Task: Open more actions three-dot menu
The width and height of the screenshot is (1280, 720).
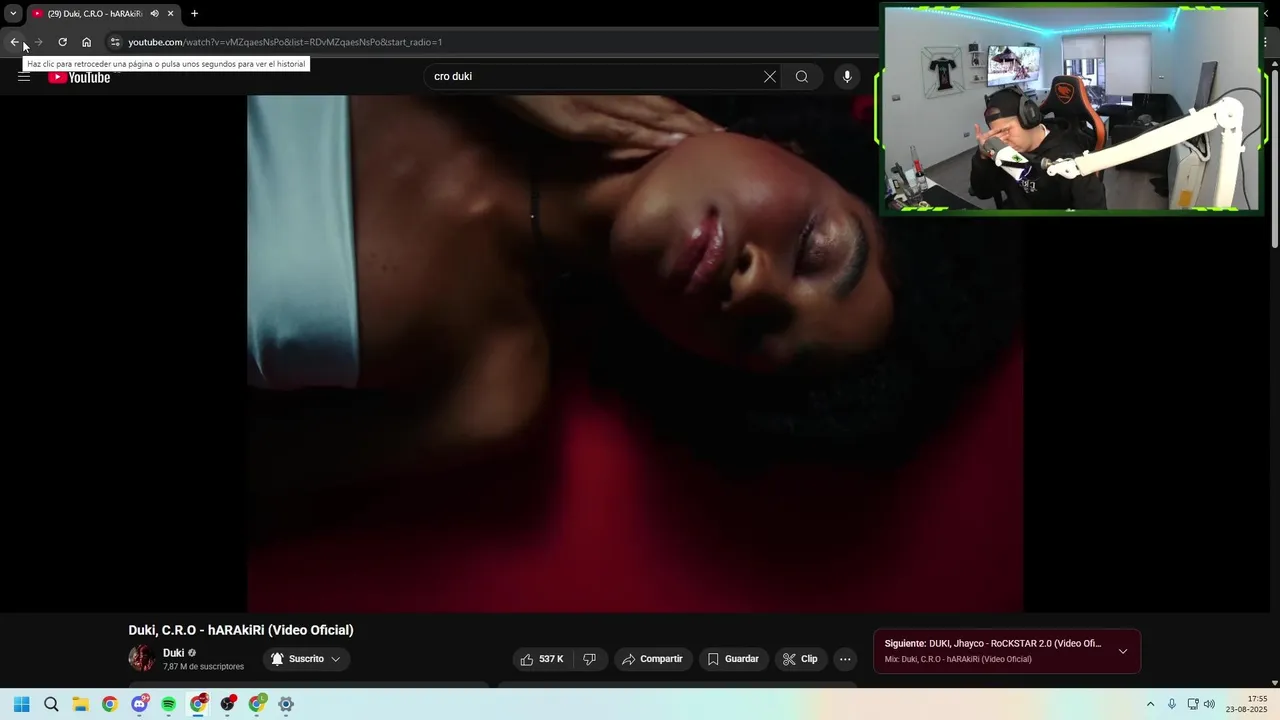Action: pyautogui.click(x=845, y=659)
